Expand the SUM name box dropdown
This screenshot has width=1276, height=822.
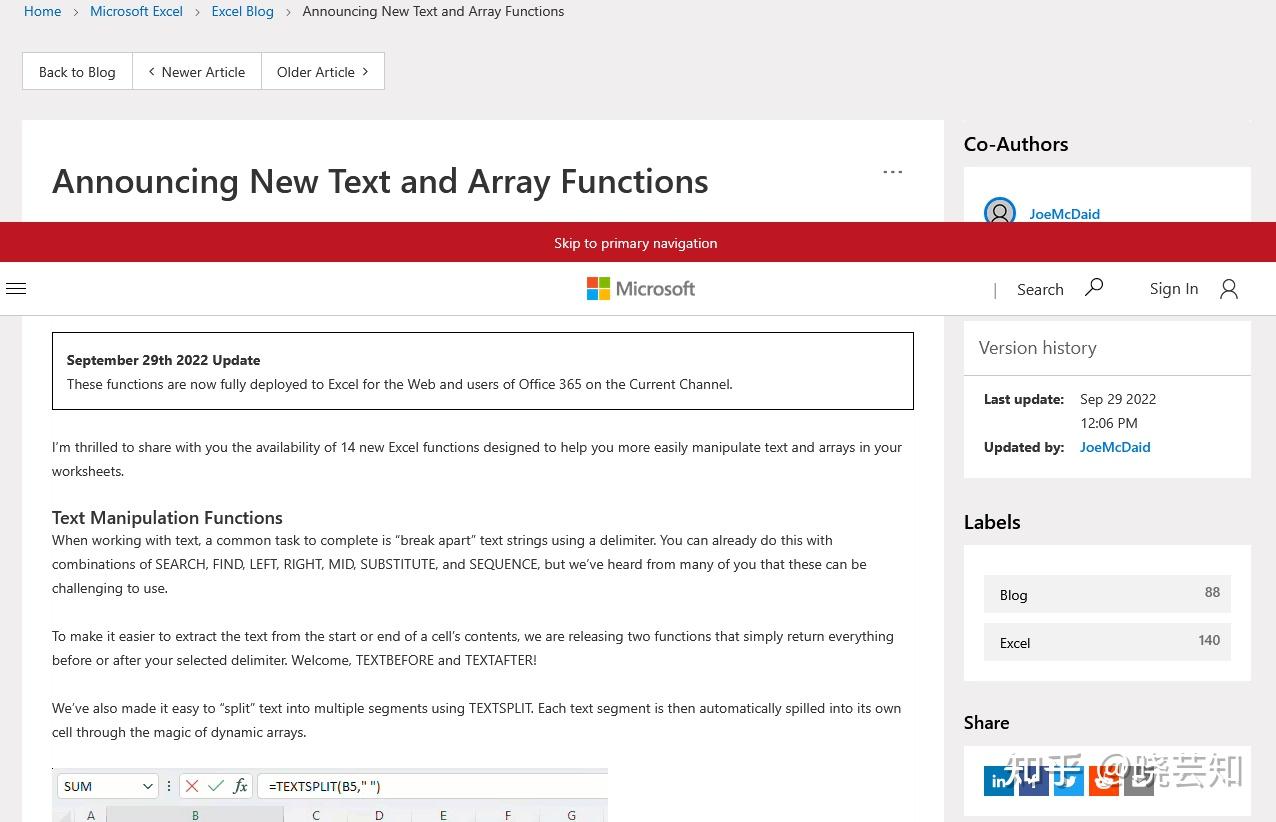coord(148,786)
